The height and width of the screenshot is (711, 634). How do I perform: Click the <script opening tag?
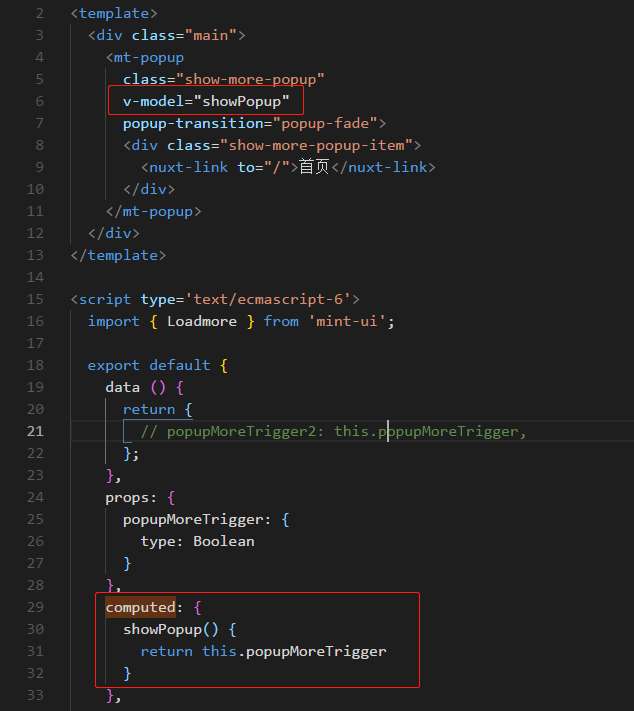pyautogui.click(x=101, y=299)
